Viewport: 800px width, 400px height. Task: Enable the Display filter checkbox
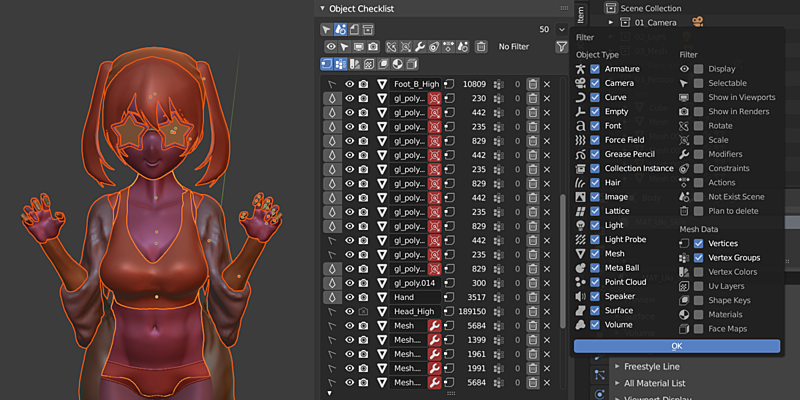coord(698,69)
